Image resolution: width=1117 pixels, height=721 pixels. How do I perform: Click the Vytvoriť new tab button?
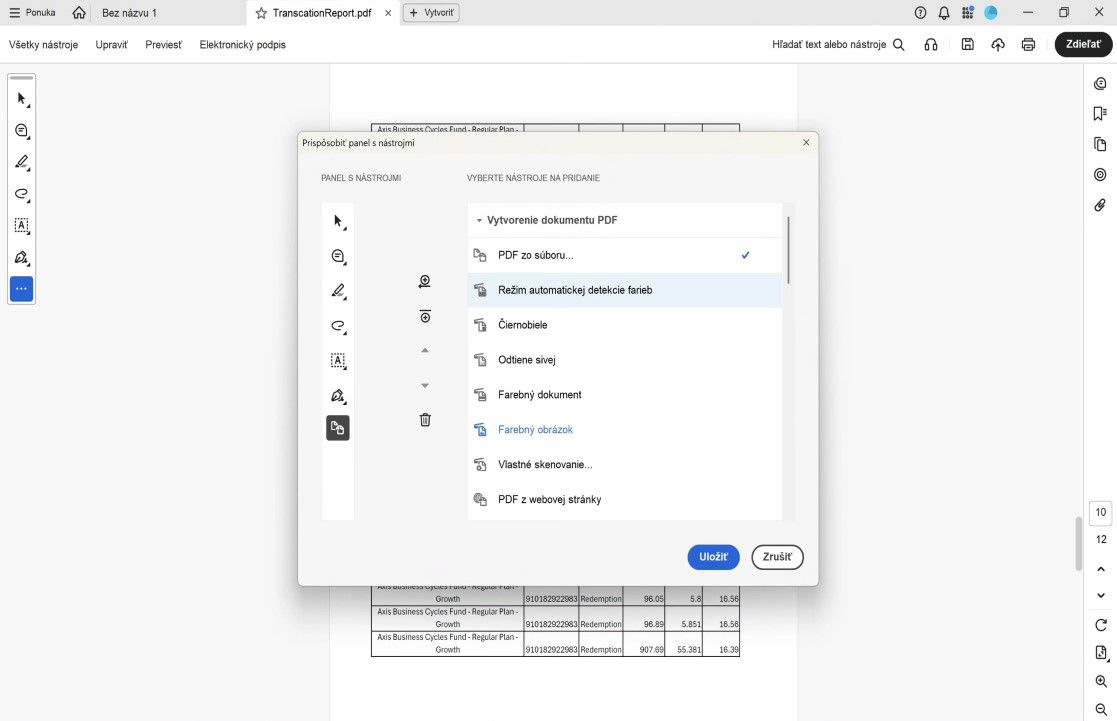[432, 13]
